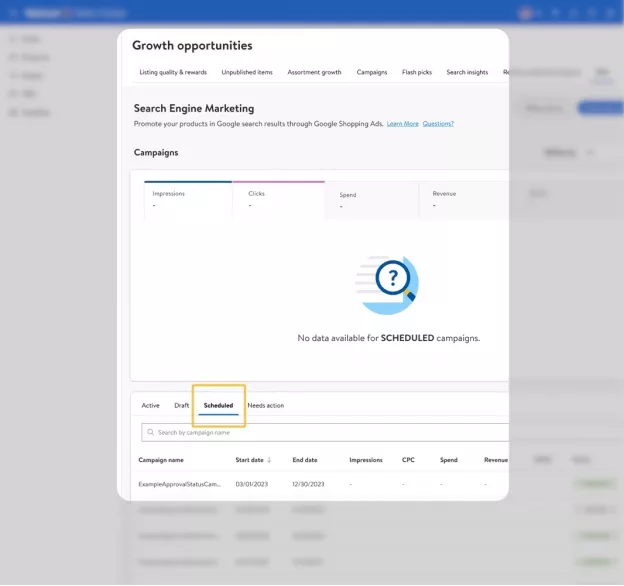Select the Clicks metric card

coord(278,200)
